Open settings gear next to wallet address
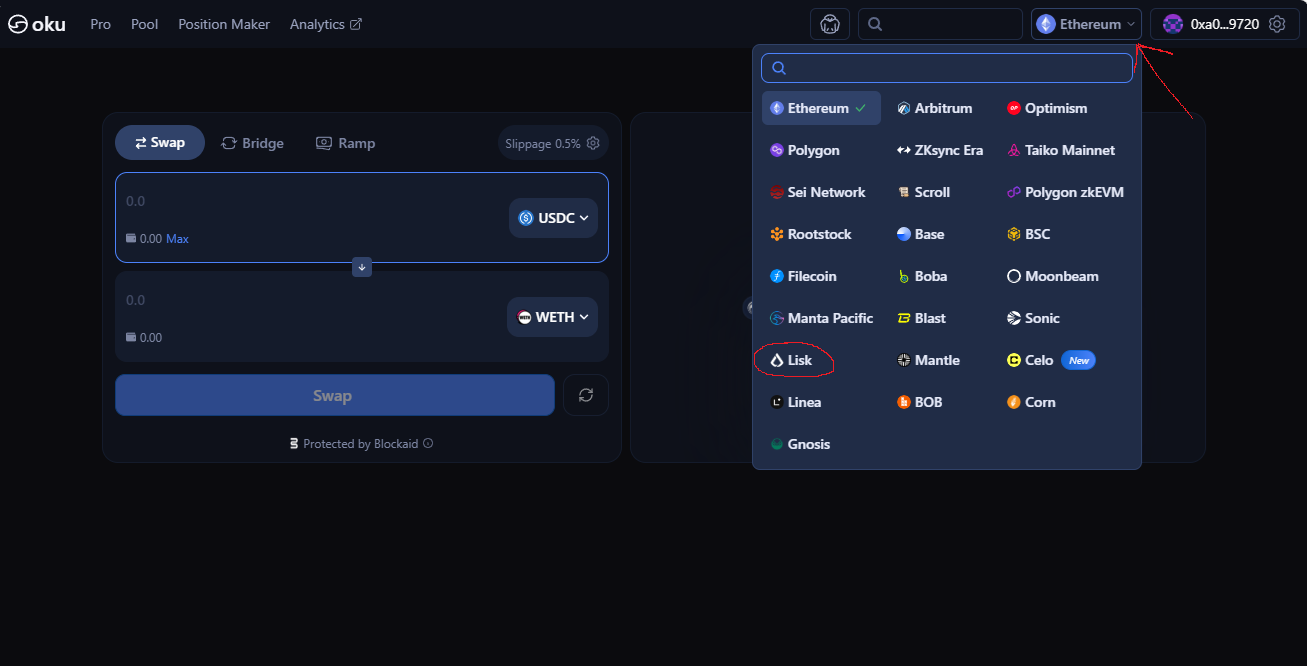The height and width of the screenshot is (666, 1307). pyautogui.click(x=1277, y=24)
